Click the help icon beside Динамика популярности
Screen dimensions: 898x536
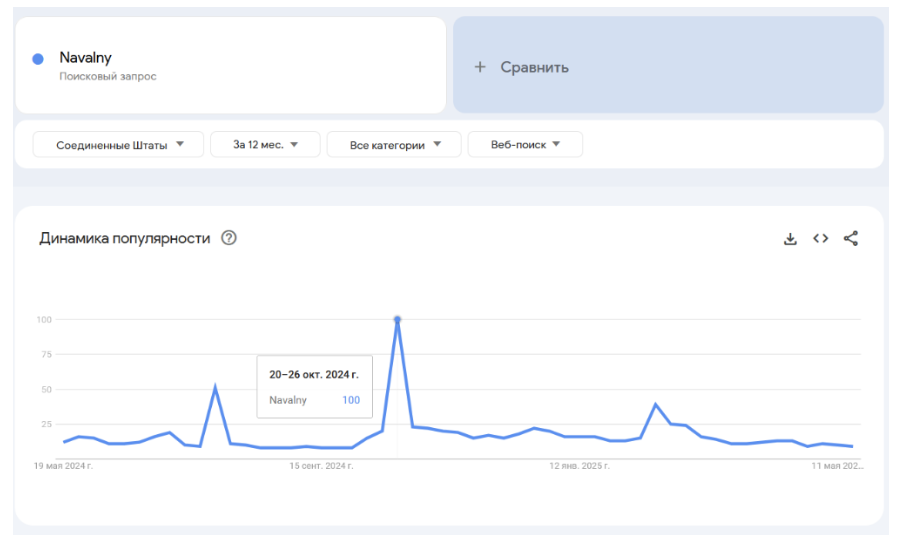pos(229,238)
